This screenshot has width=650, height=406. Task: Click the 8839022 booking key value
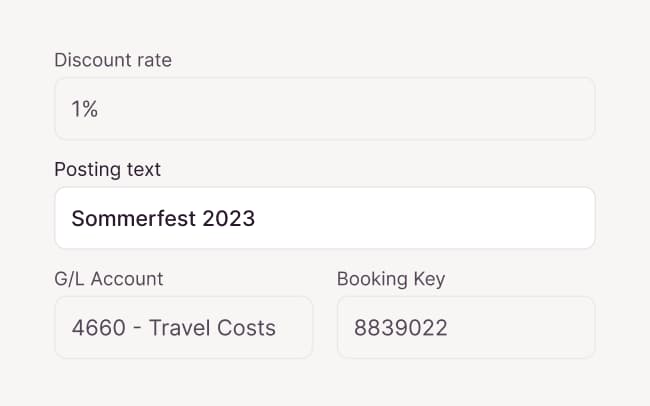[401, 327]
